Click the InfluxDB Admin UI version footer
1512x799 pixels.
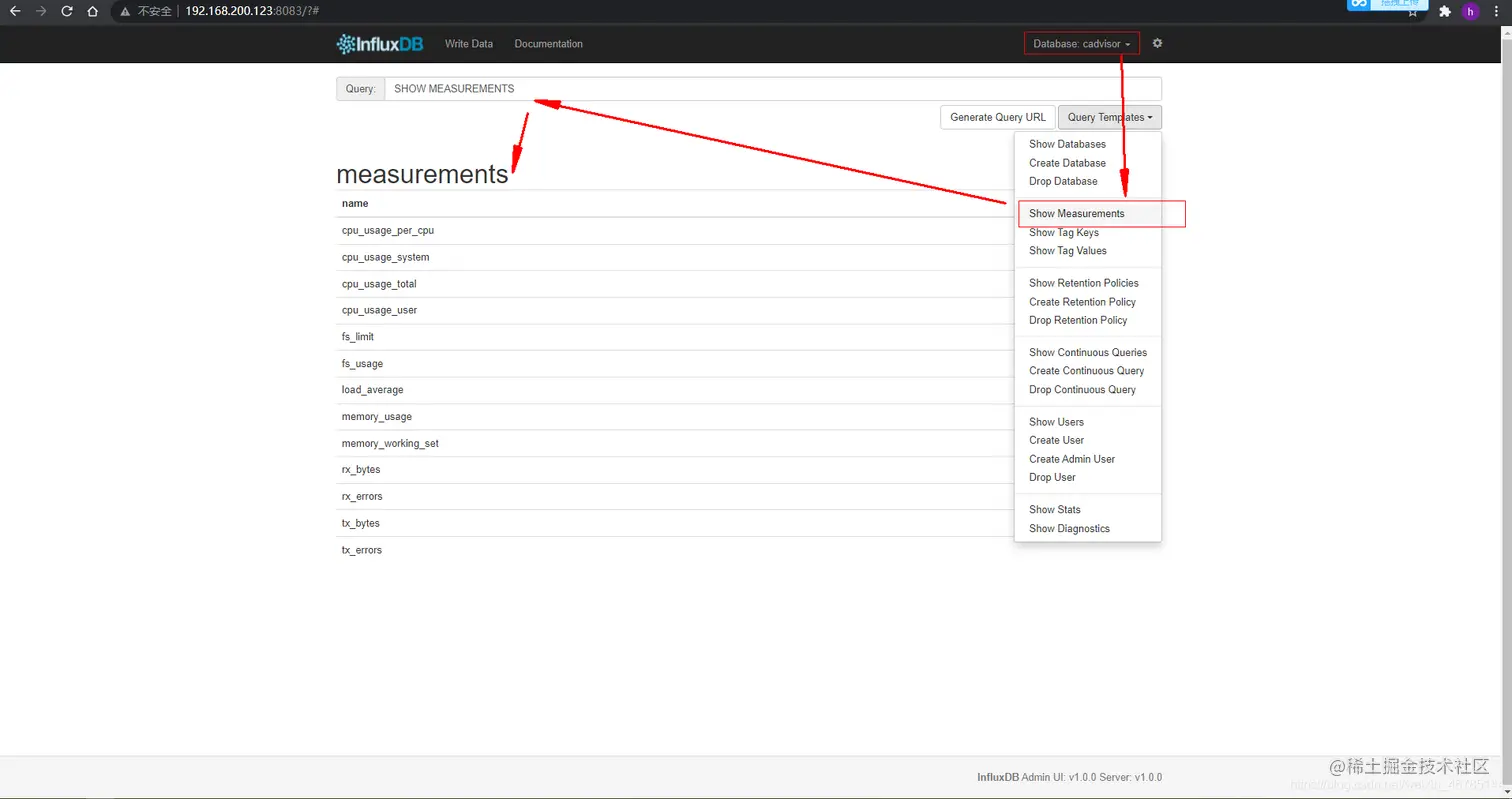(x=1069, y=777)
